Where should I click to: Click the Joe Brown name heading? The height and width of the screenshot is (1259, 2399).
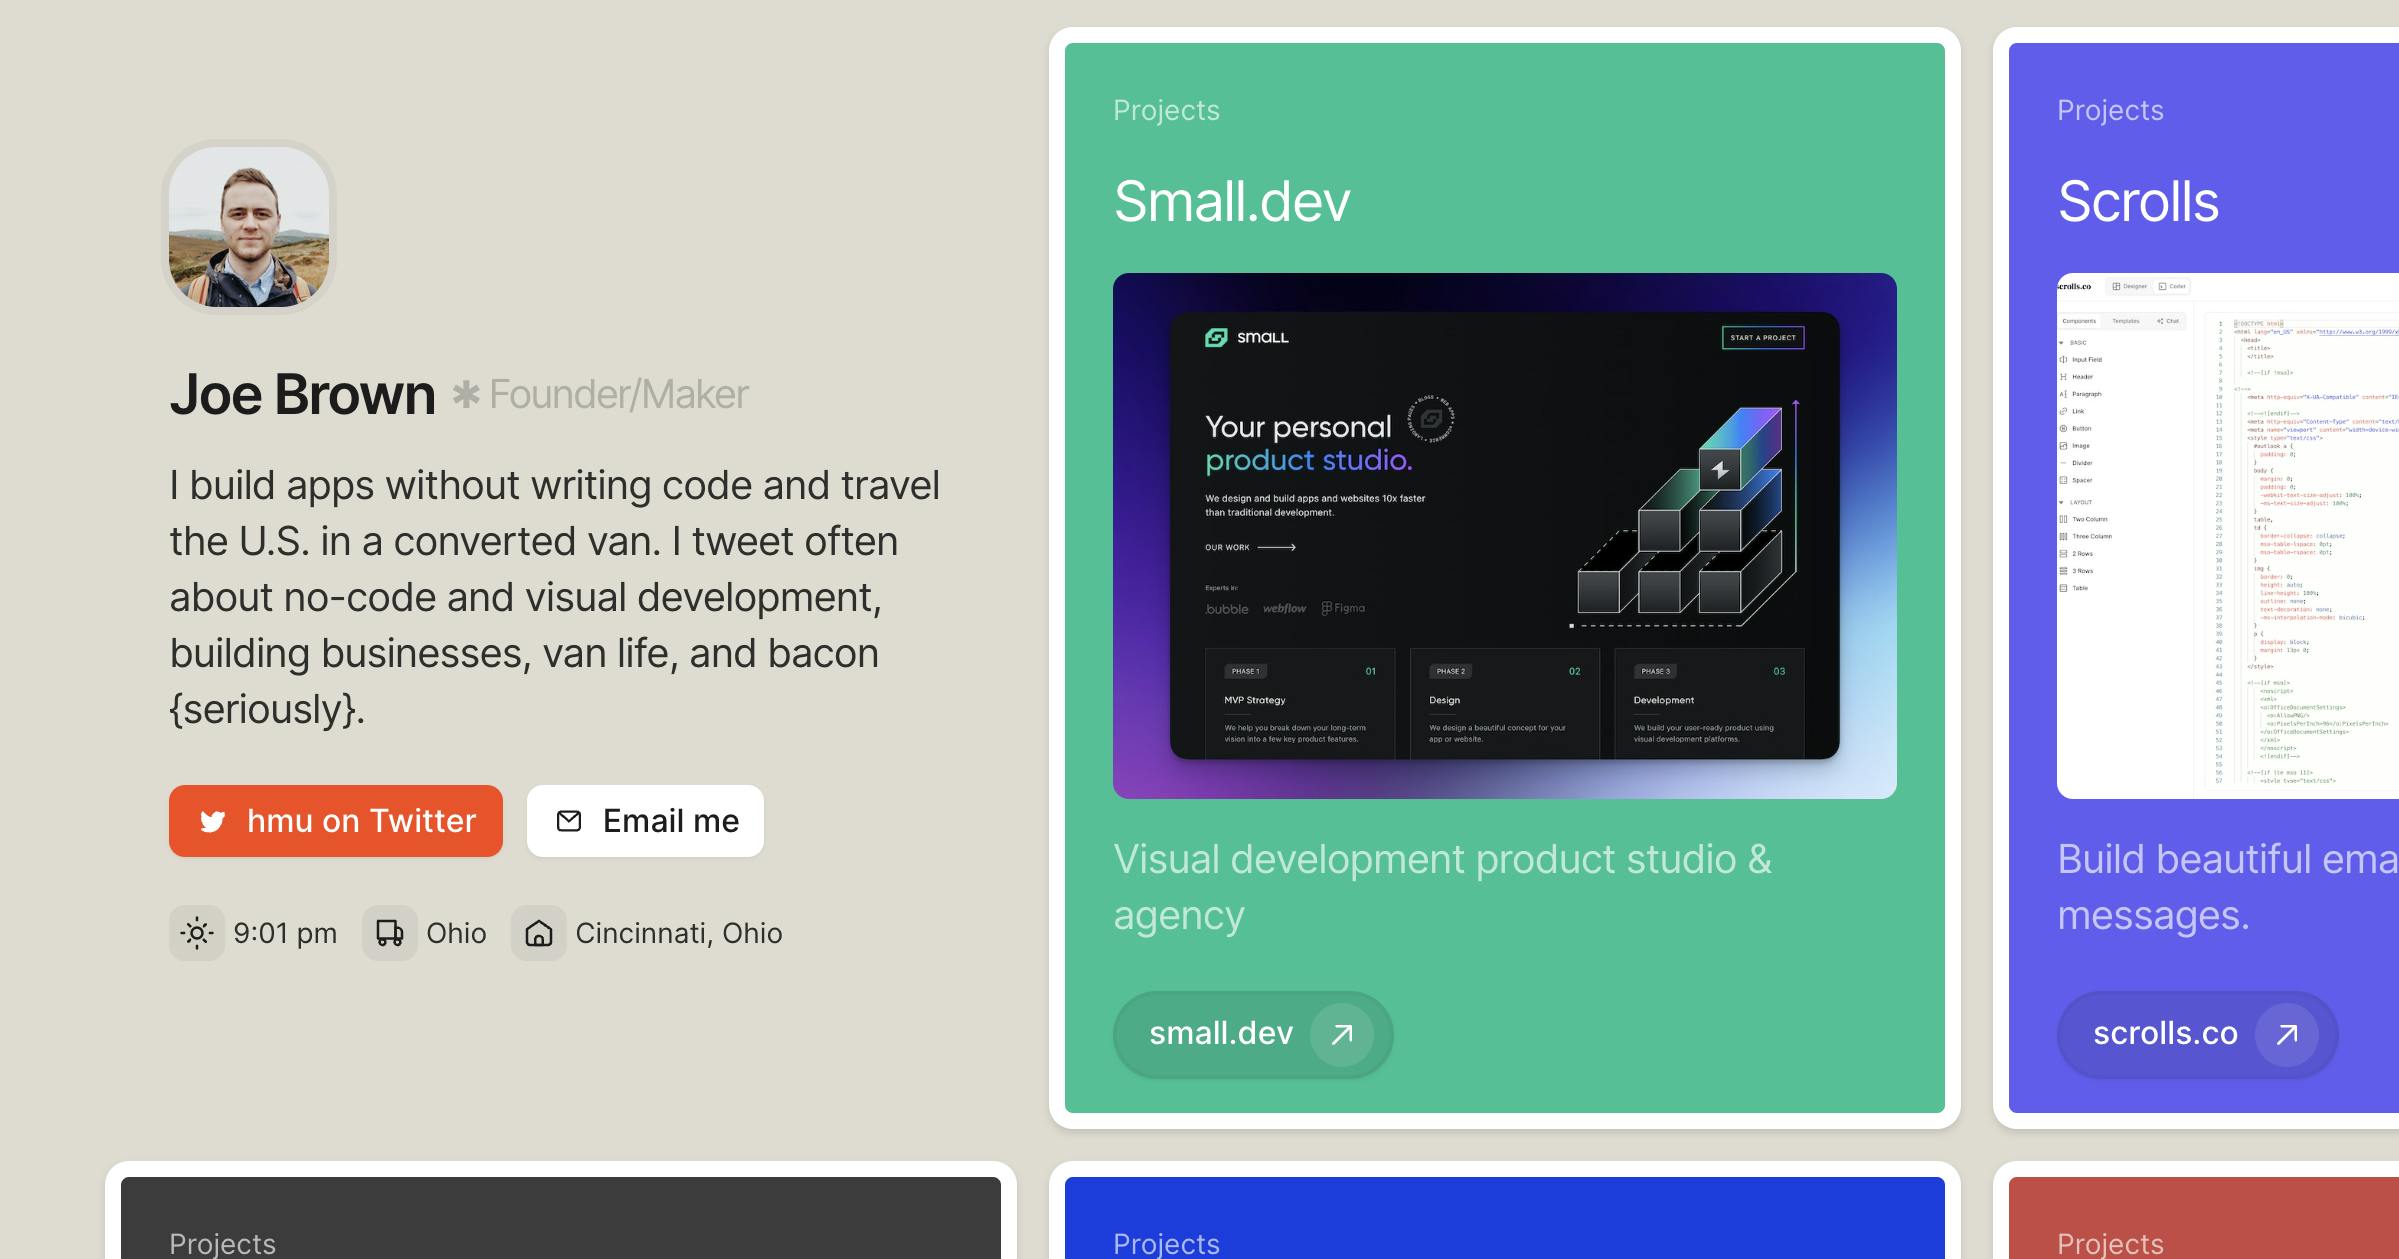click(x=303, y=394)
